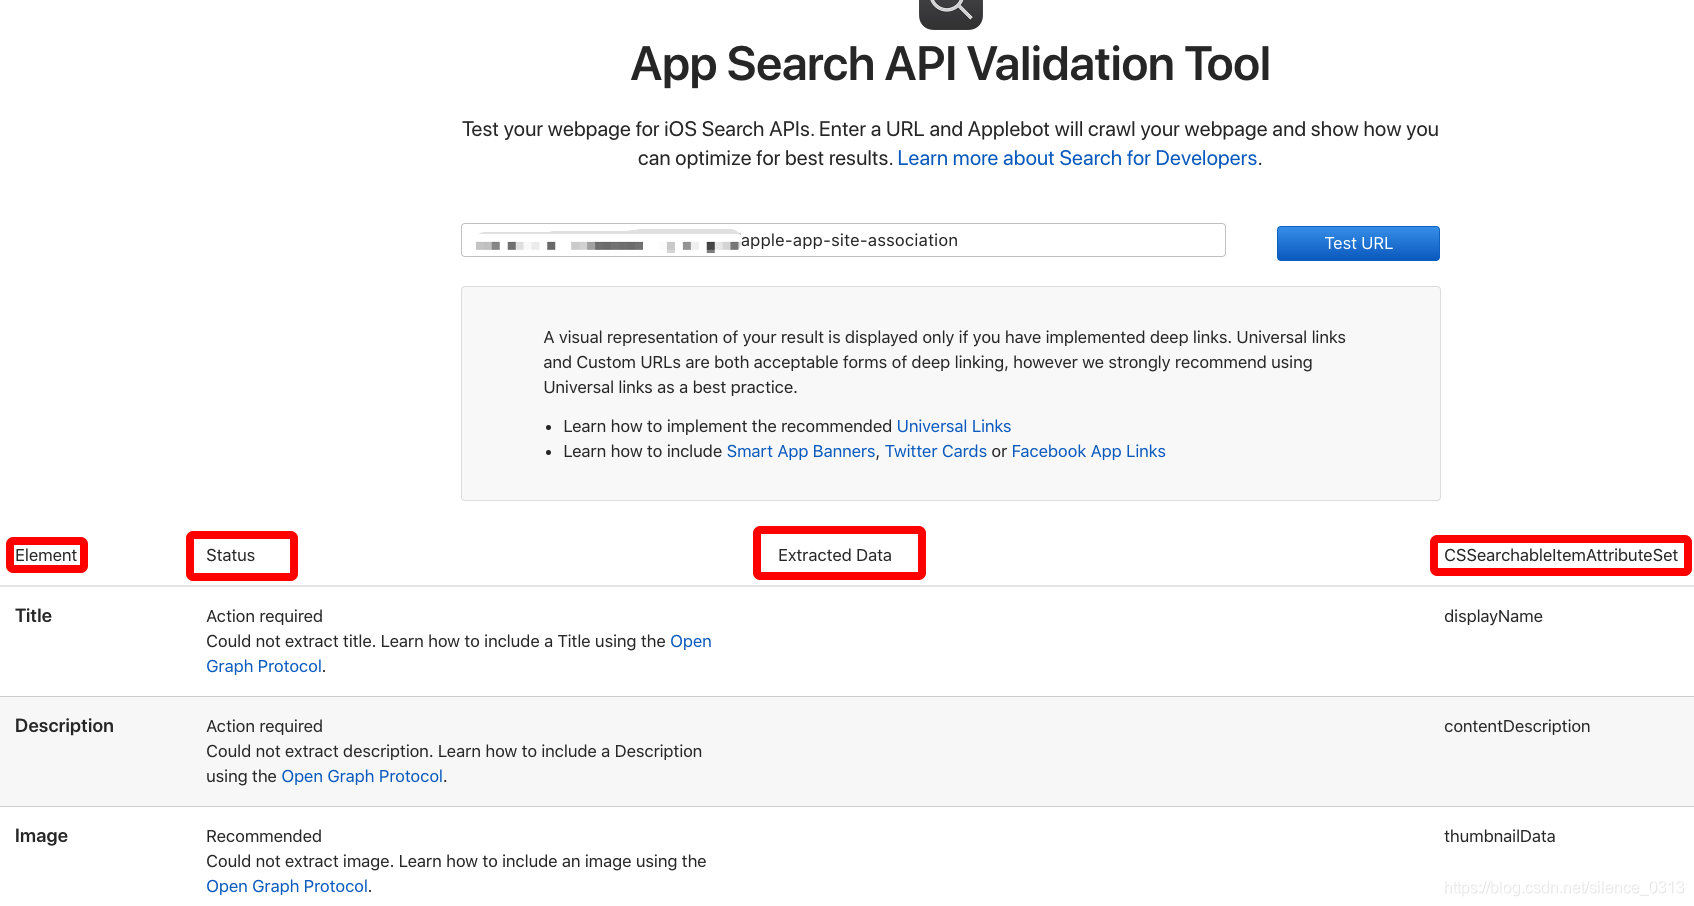1694x906 pixels.
Task: Click the displayName attribute text
Action: (x=1493, y=616)
